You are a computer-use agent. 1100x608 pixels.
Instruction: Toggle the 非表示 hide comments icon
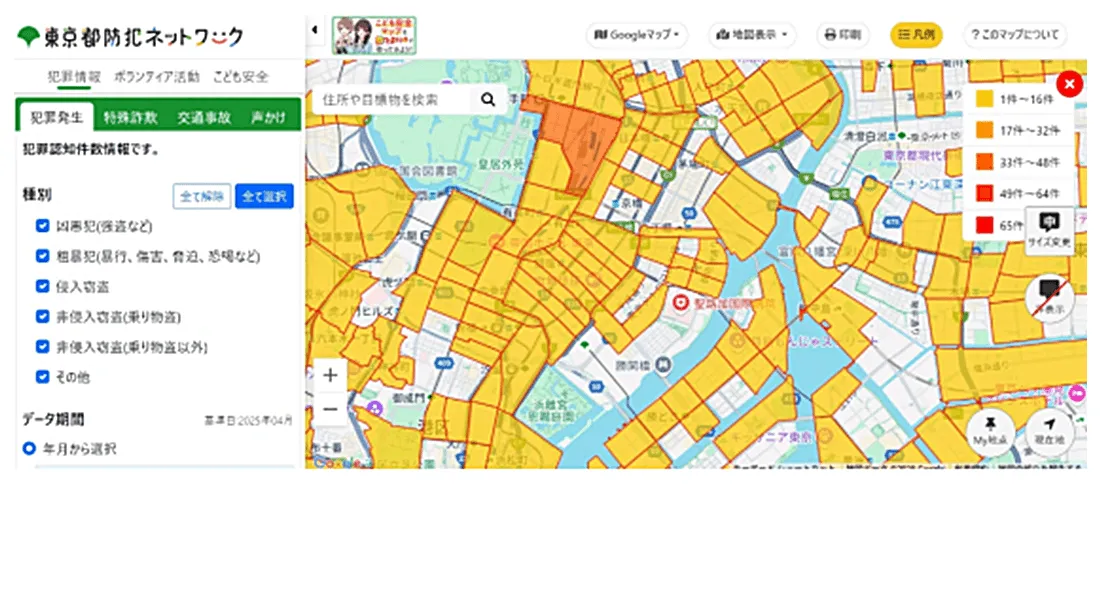[1049, 295]
